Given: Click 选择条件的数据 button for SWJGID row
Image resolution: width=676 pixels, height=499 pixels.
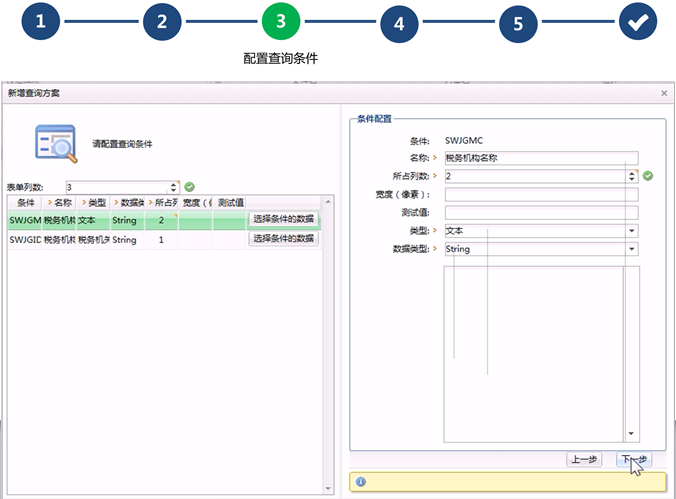Looking at the screenshot, I should click(x=283, y=239).
